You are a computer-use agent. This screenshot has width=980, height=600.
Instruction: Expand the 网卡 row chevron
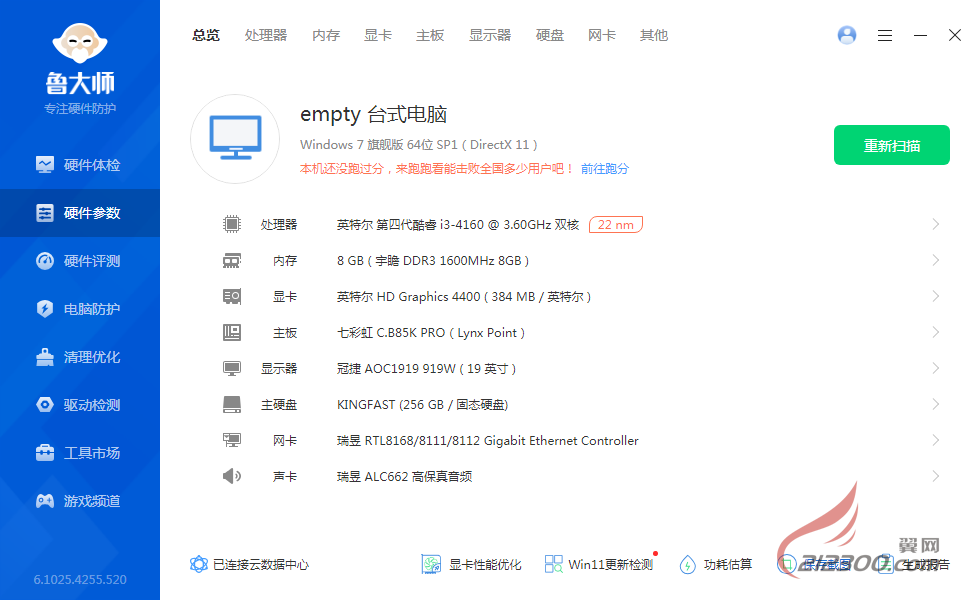(x=936, y=440)
